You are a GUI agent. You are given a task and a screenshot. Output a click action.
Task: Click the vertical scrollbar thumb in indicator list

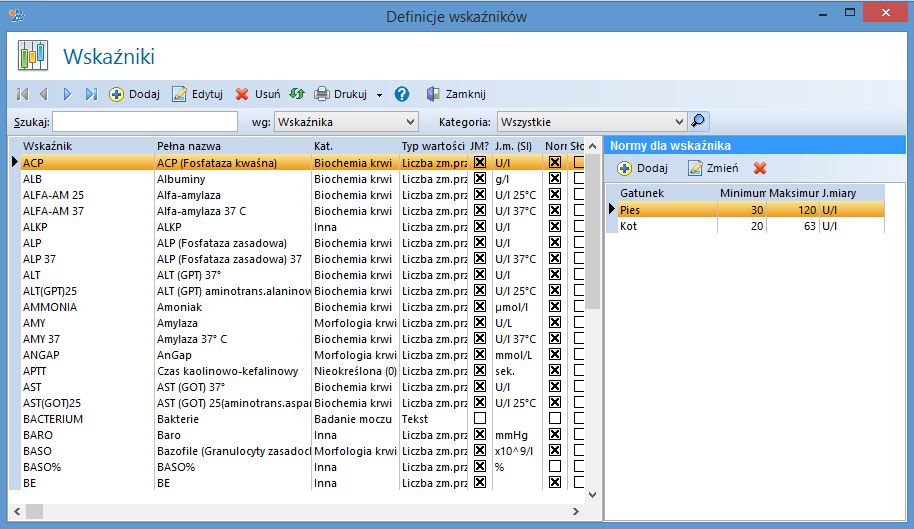click(x=593, y=233)
